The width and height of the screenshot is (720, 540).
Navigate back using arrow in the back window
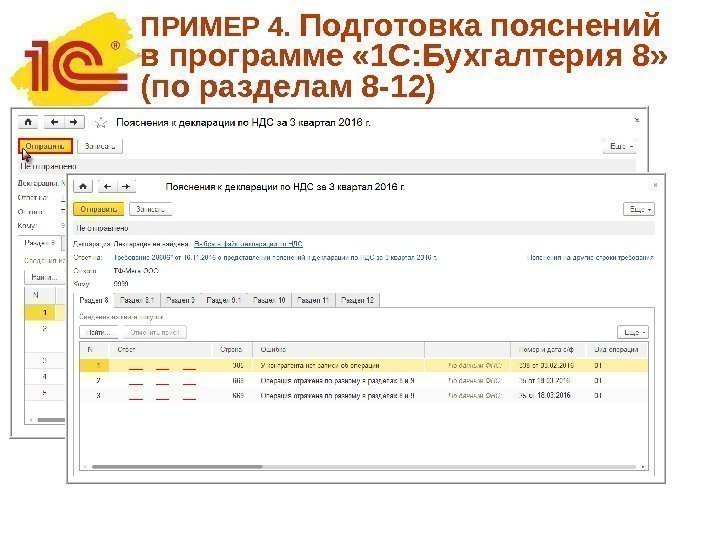click(x=54, y=122)
